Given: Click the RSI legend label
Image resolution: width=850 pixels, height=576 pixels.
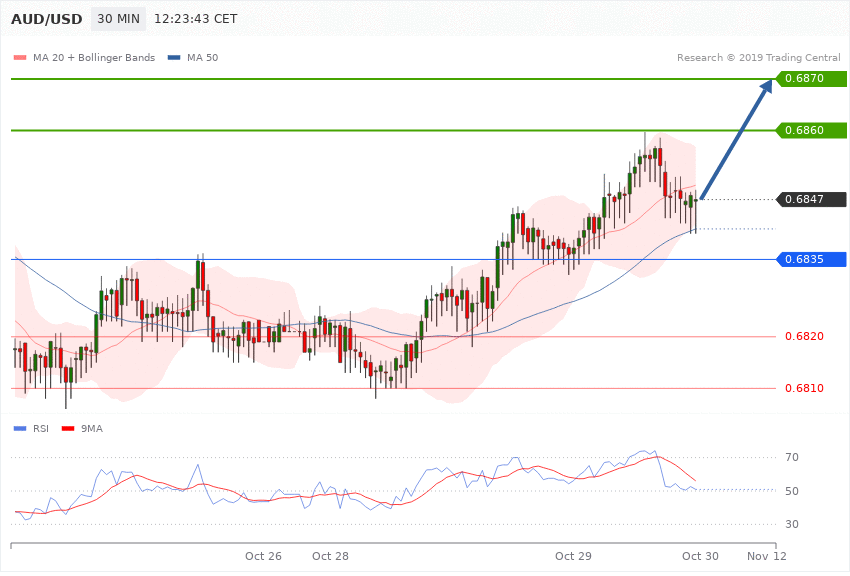Looking at the screenshot, I should tap(41, 429).
